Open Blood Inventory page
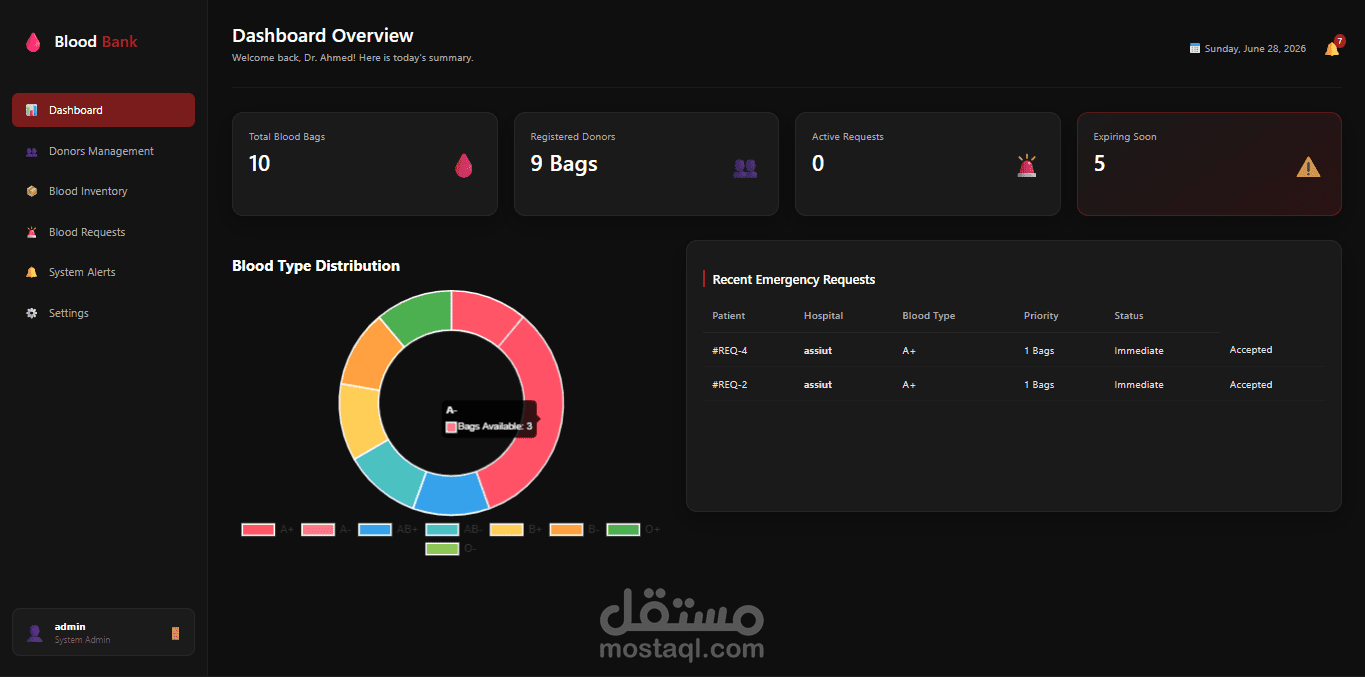This screenshot has width=1365, height=677. tap(103, 191)
